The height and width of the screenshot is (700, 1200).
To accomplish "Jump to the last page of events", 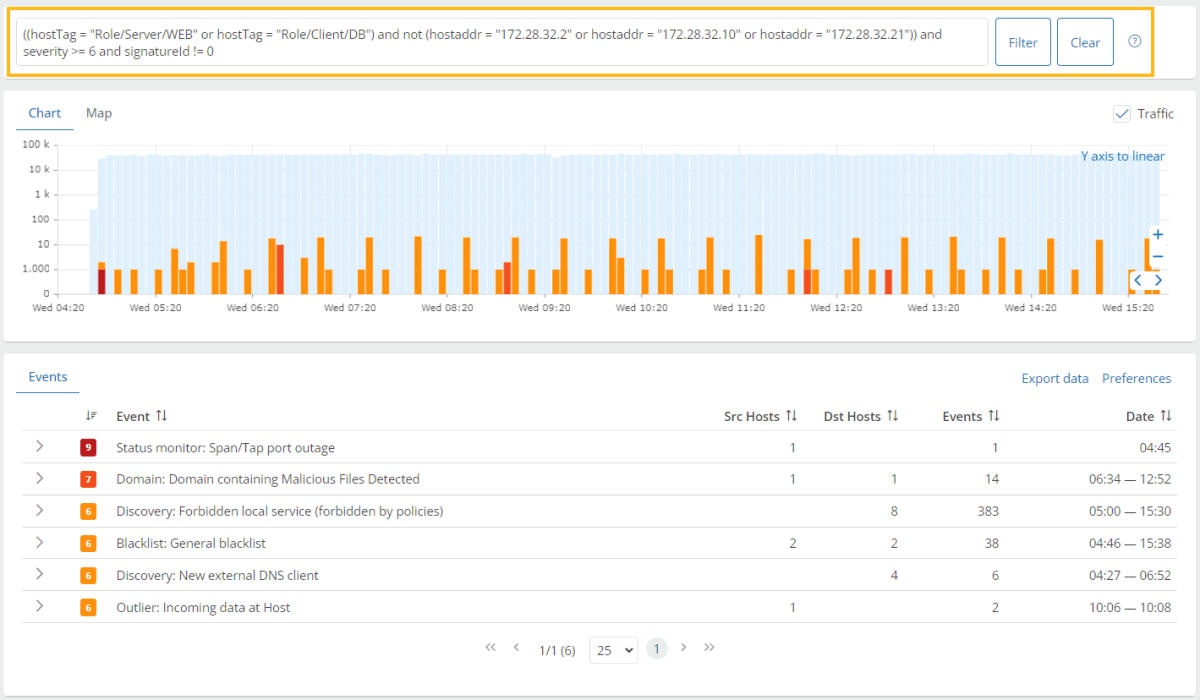I will (x=709, y=648).
